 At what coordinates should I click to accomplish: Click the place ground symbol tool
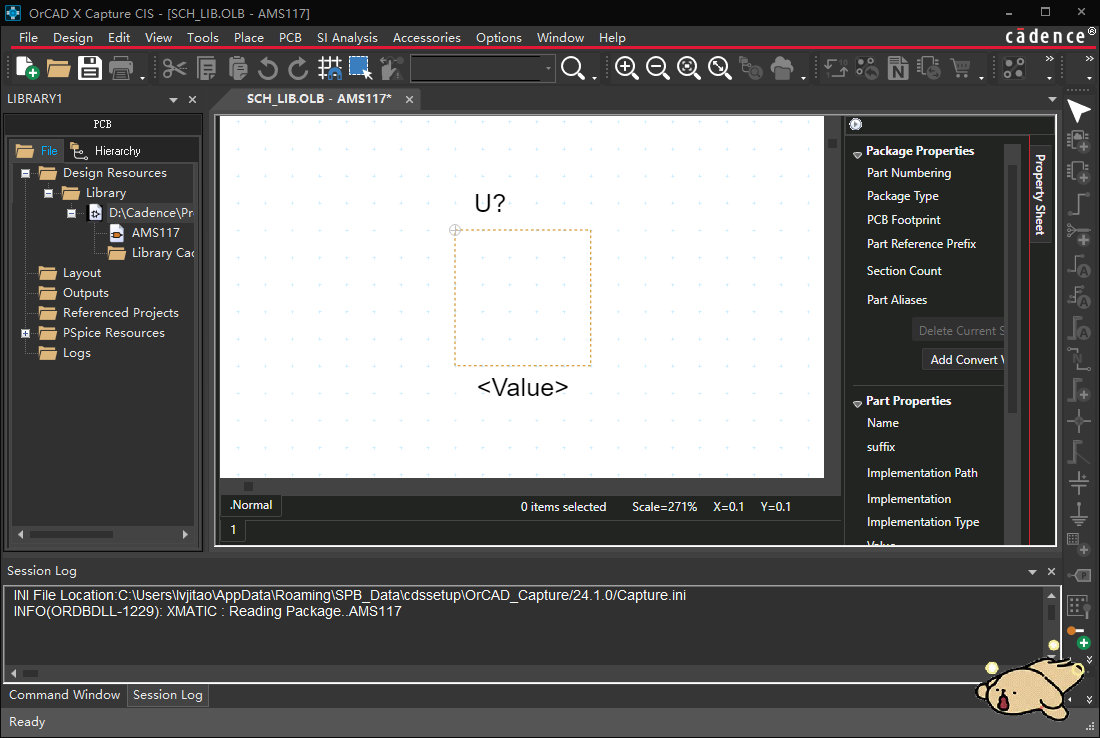(1078, 514)
